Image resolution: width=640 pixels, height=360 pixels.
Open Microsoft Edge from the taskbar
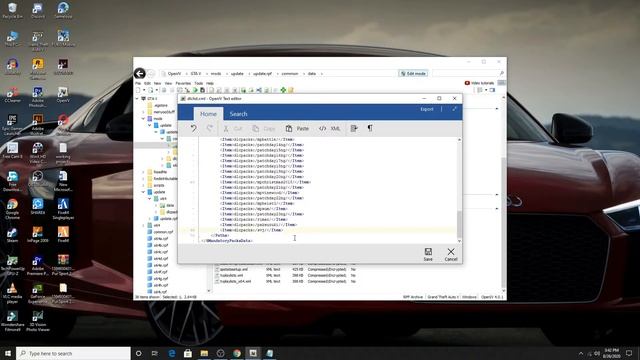[x=172, y=353]
